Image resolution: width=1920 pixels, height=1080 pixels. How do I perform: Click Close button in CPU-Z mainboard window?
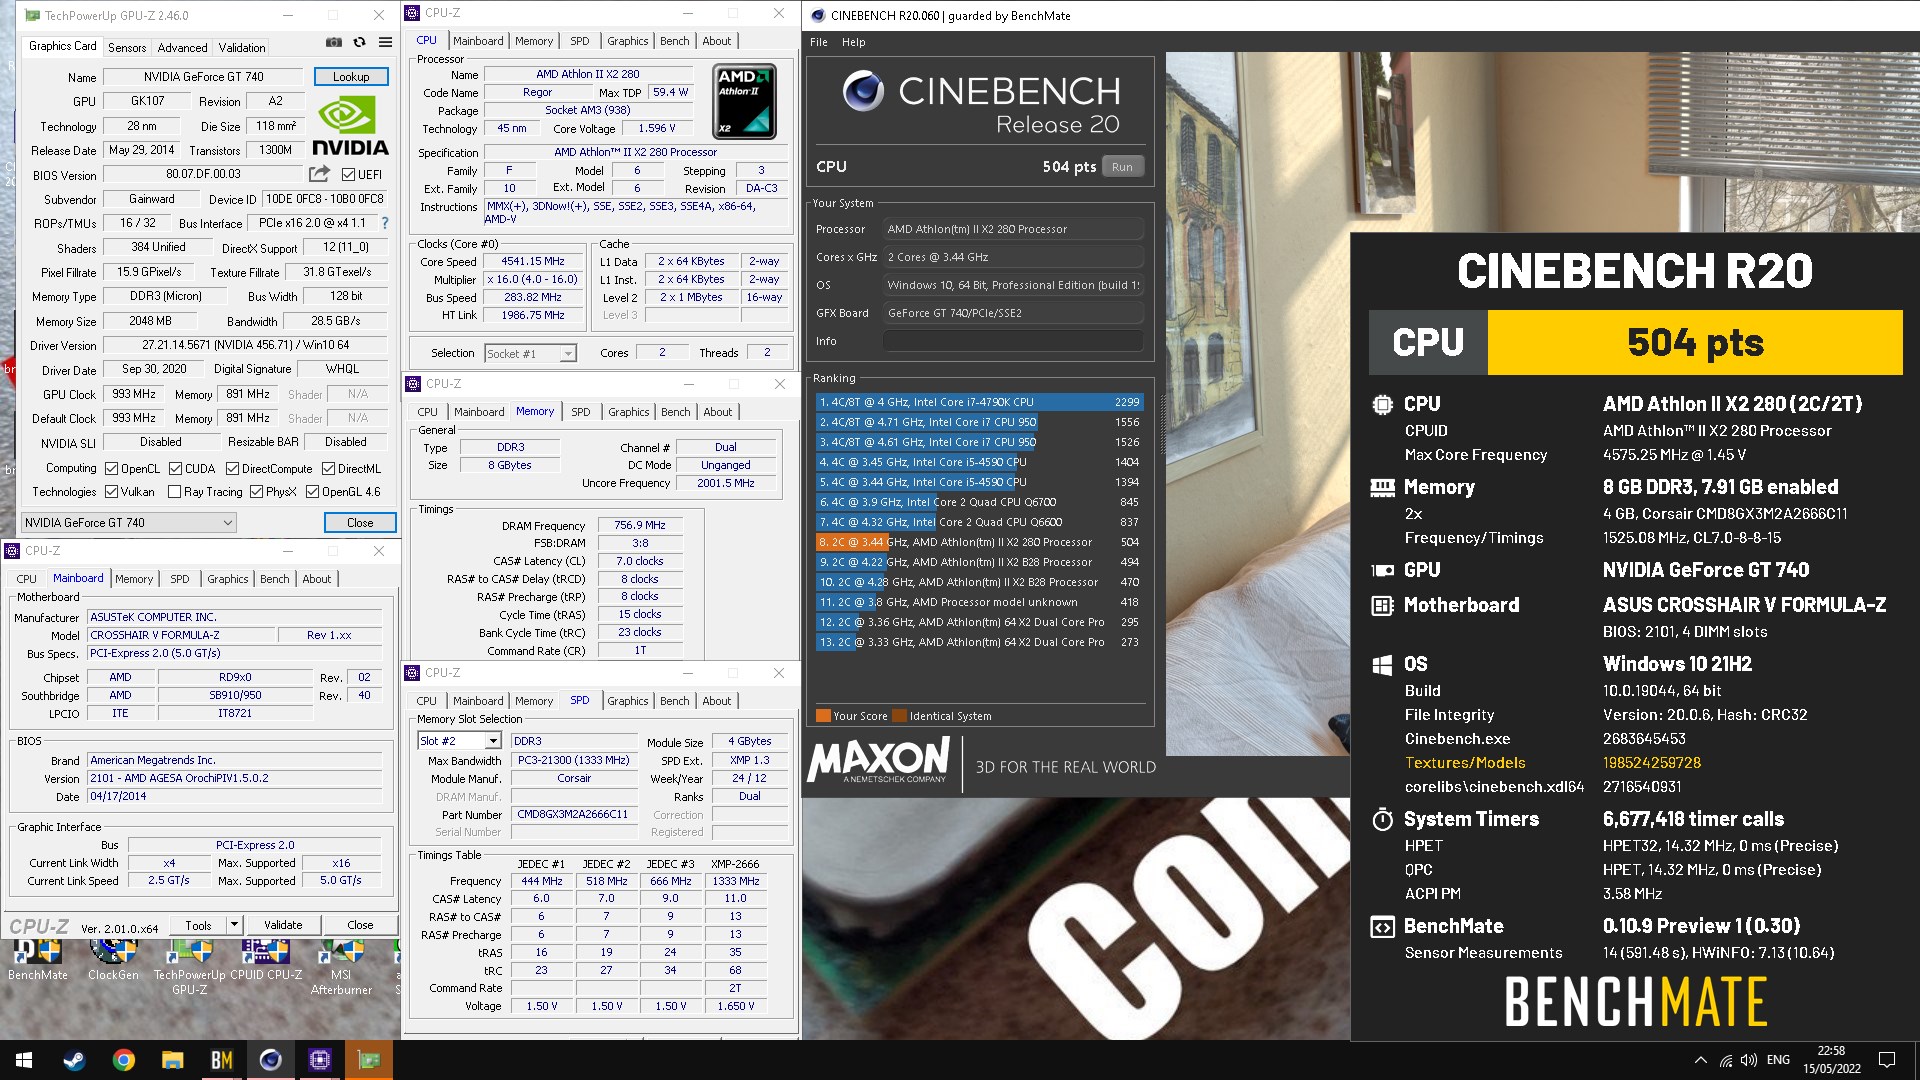[x=360, y=925]
